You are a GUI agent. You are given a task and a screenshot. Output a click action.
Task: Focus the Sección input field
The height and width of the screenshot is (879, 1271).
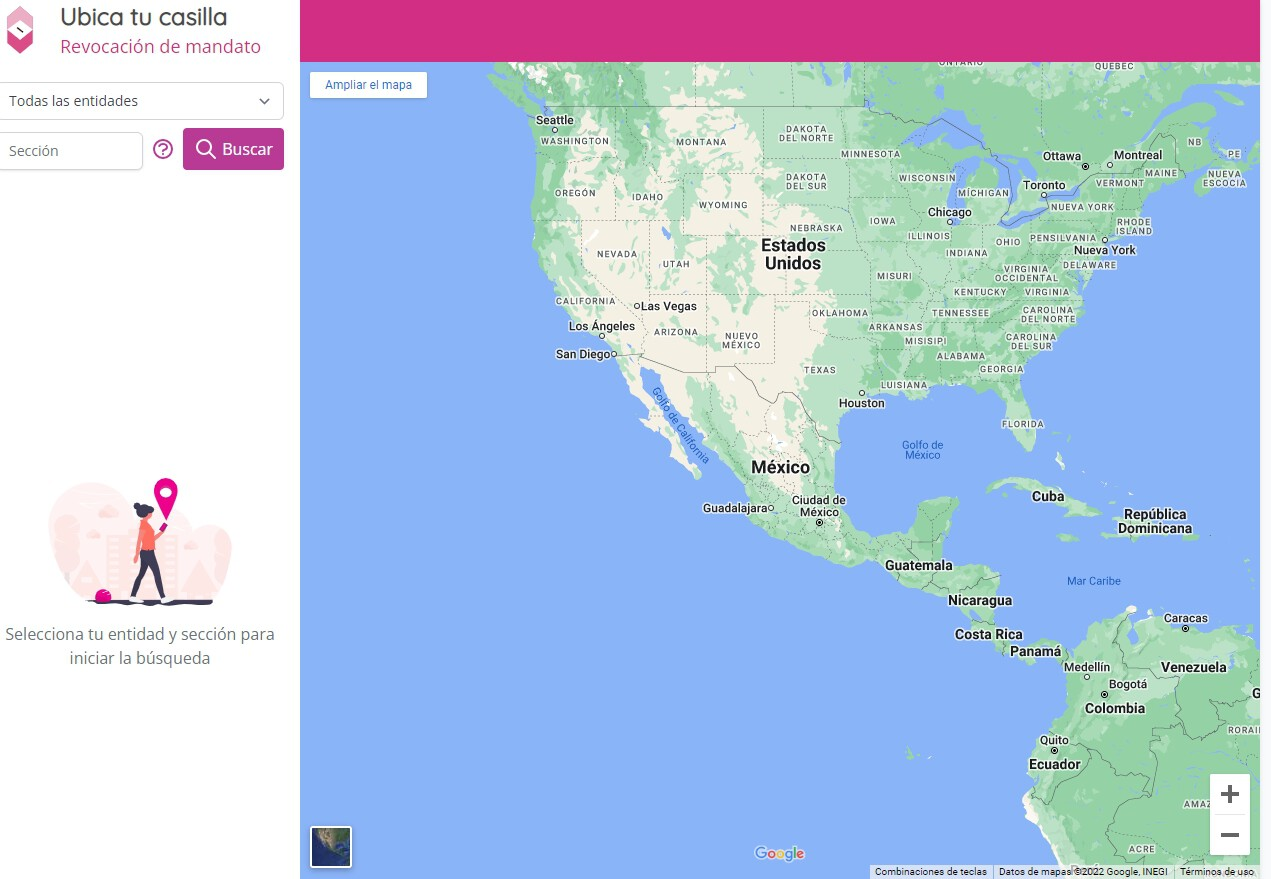pyautogui.click(x=70, y=151)
